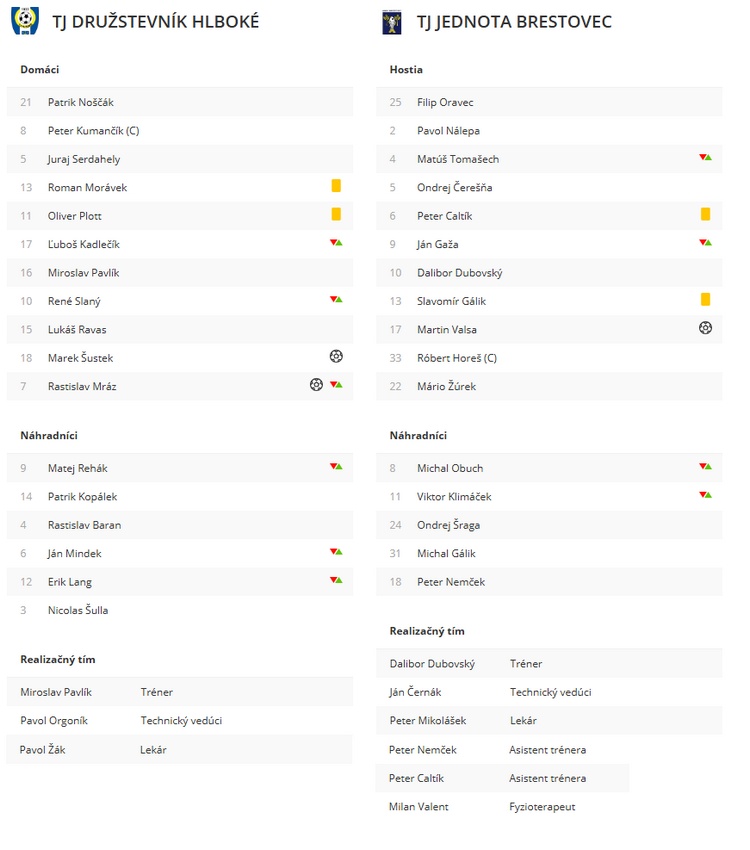
Task: Open player Róbert Horeš (C) entry
Action: coord(549,358)
